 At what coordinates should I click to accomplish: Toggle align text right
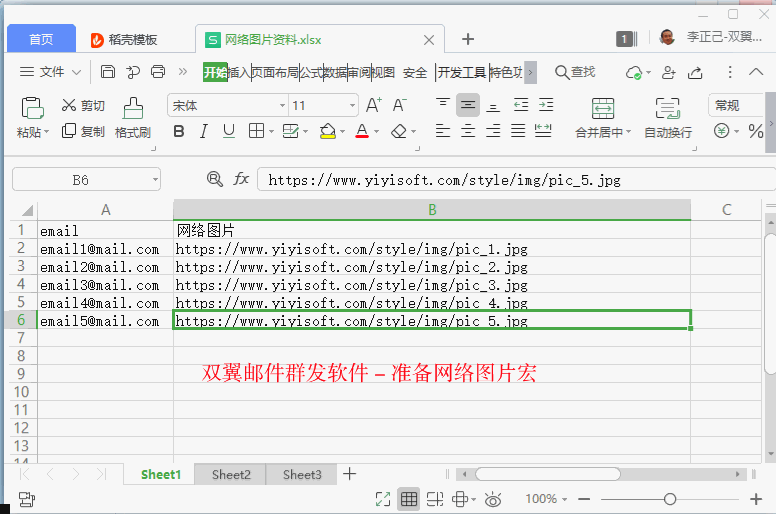(x=493, y=131)
